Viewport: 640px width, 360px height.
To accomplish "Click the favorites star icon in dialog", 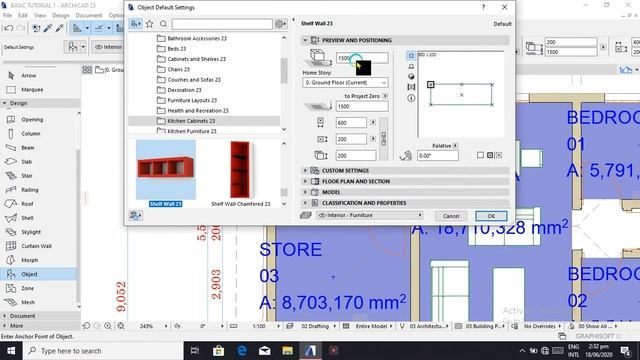I will [x=150, y=24].
